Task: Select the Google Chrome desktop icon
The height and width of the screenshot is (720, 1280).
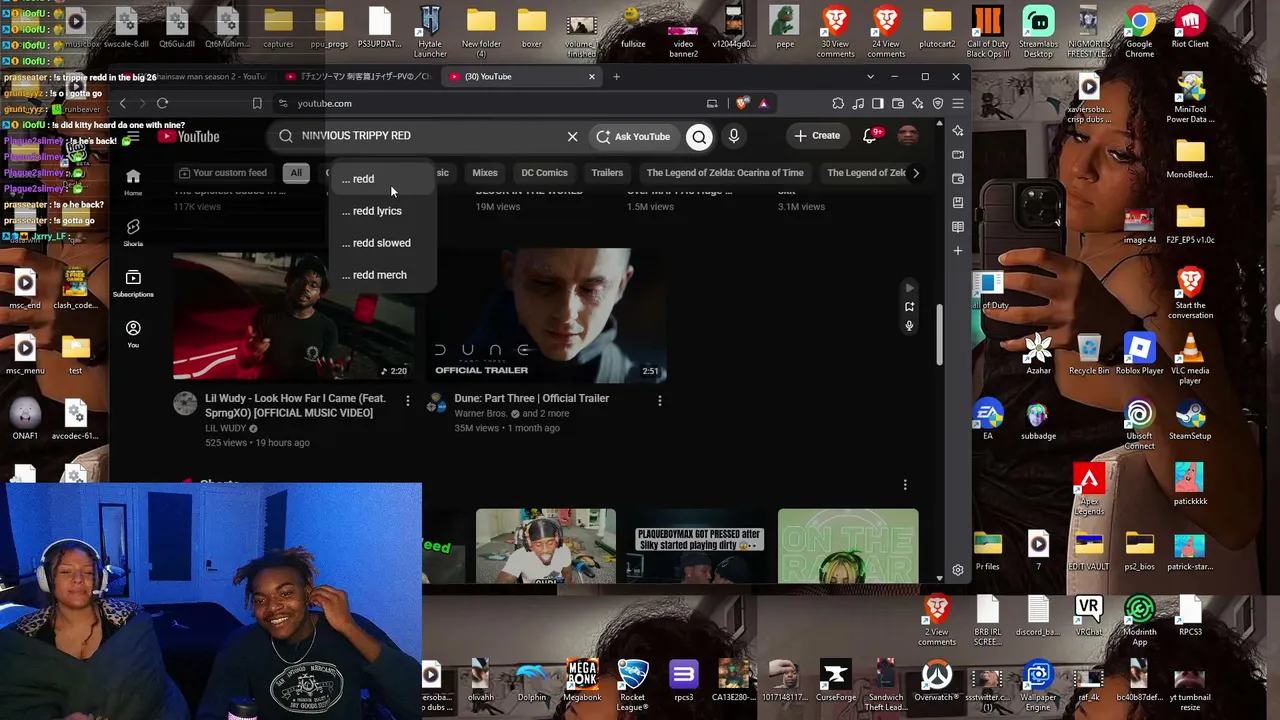Action: (1139, 33)
